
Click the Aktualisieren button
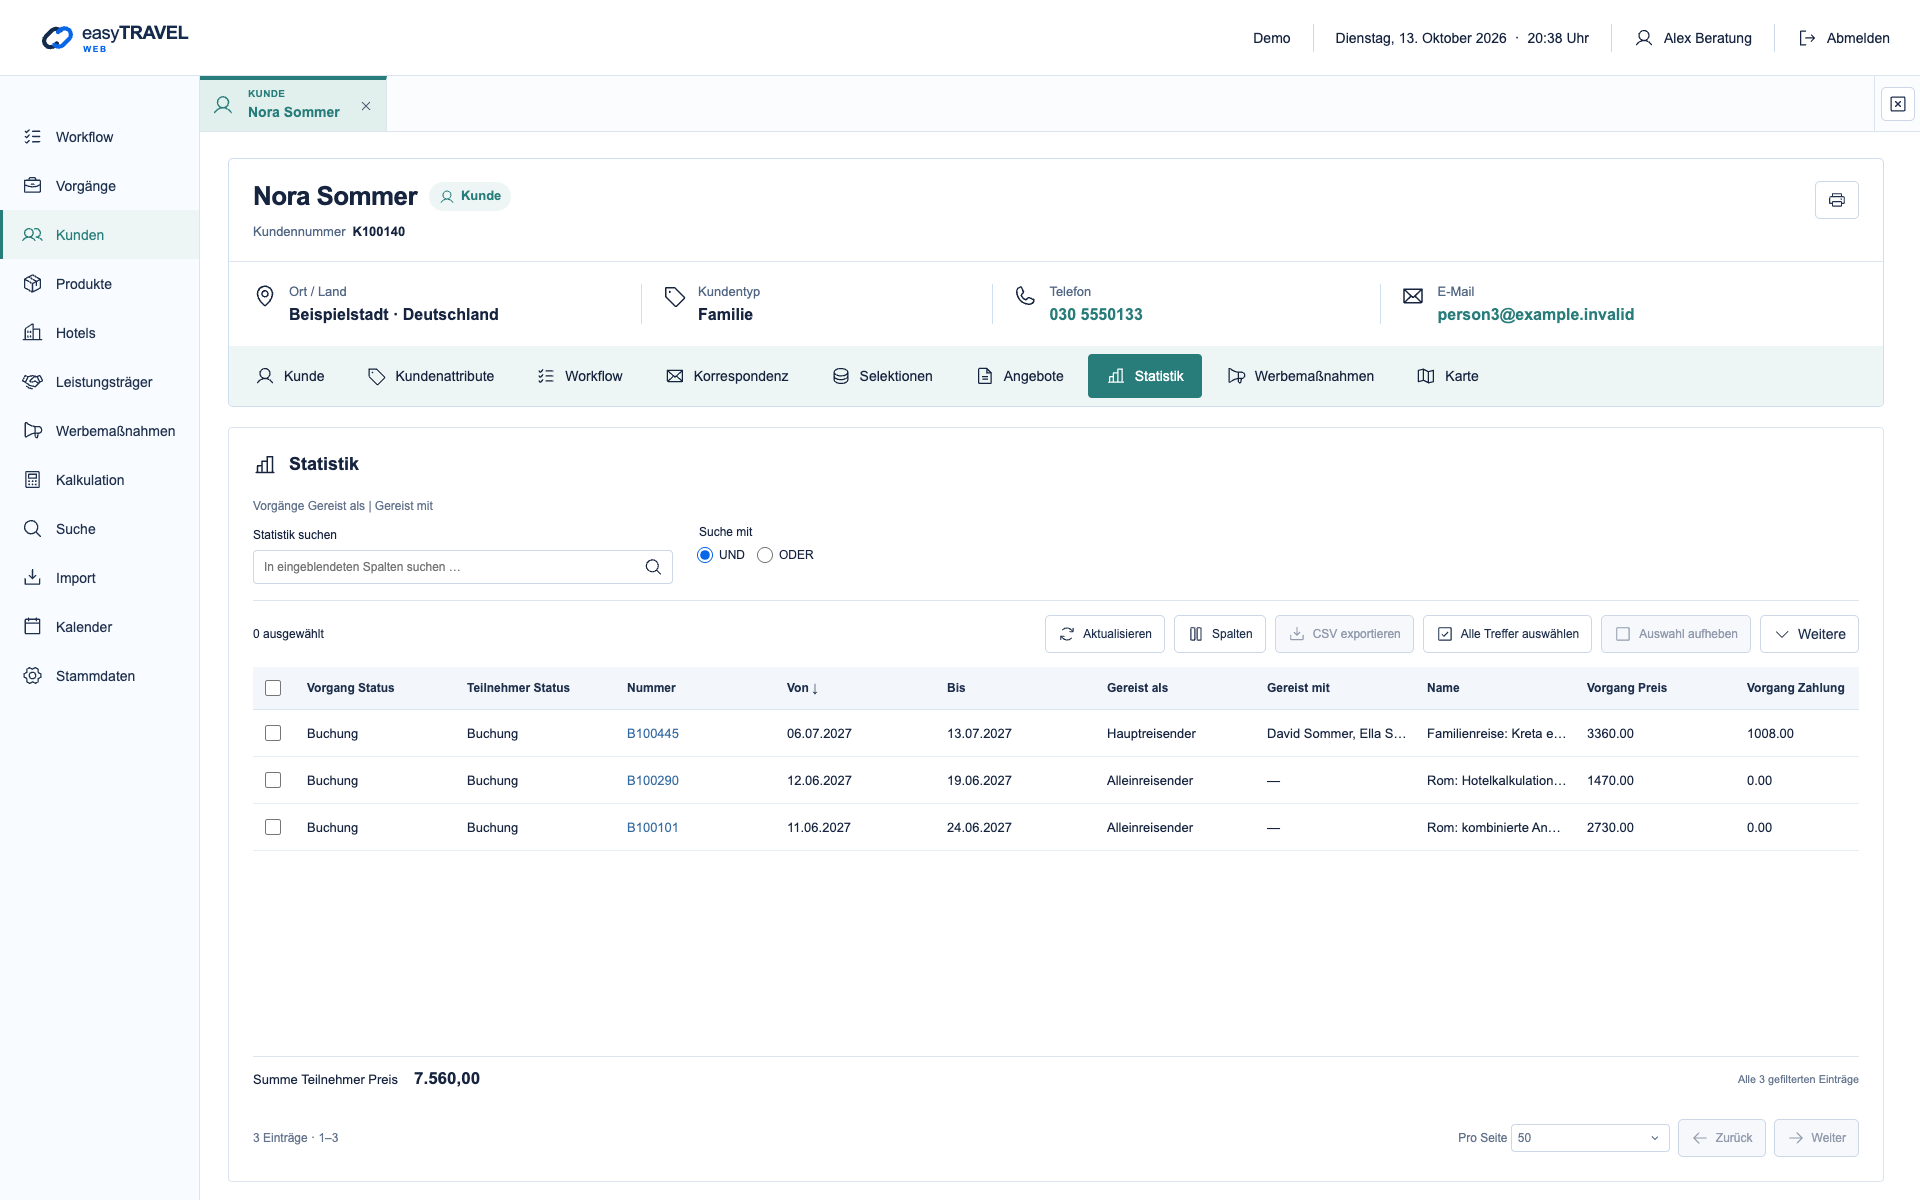pyautogui.click(x=1105, y=634)
